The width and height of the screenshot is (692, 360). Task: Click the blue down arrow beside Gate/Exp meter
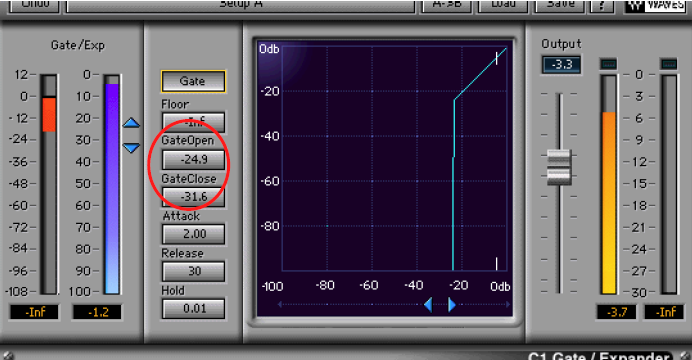click(131, 148)
